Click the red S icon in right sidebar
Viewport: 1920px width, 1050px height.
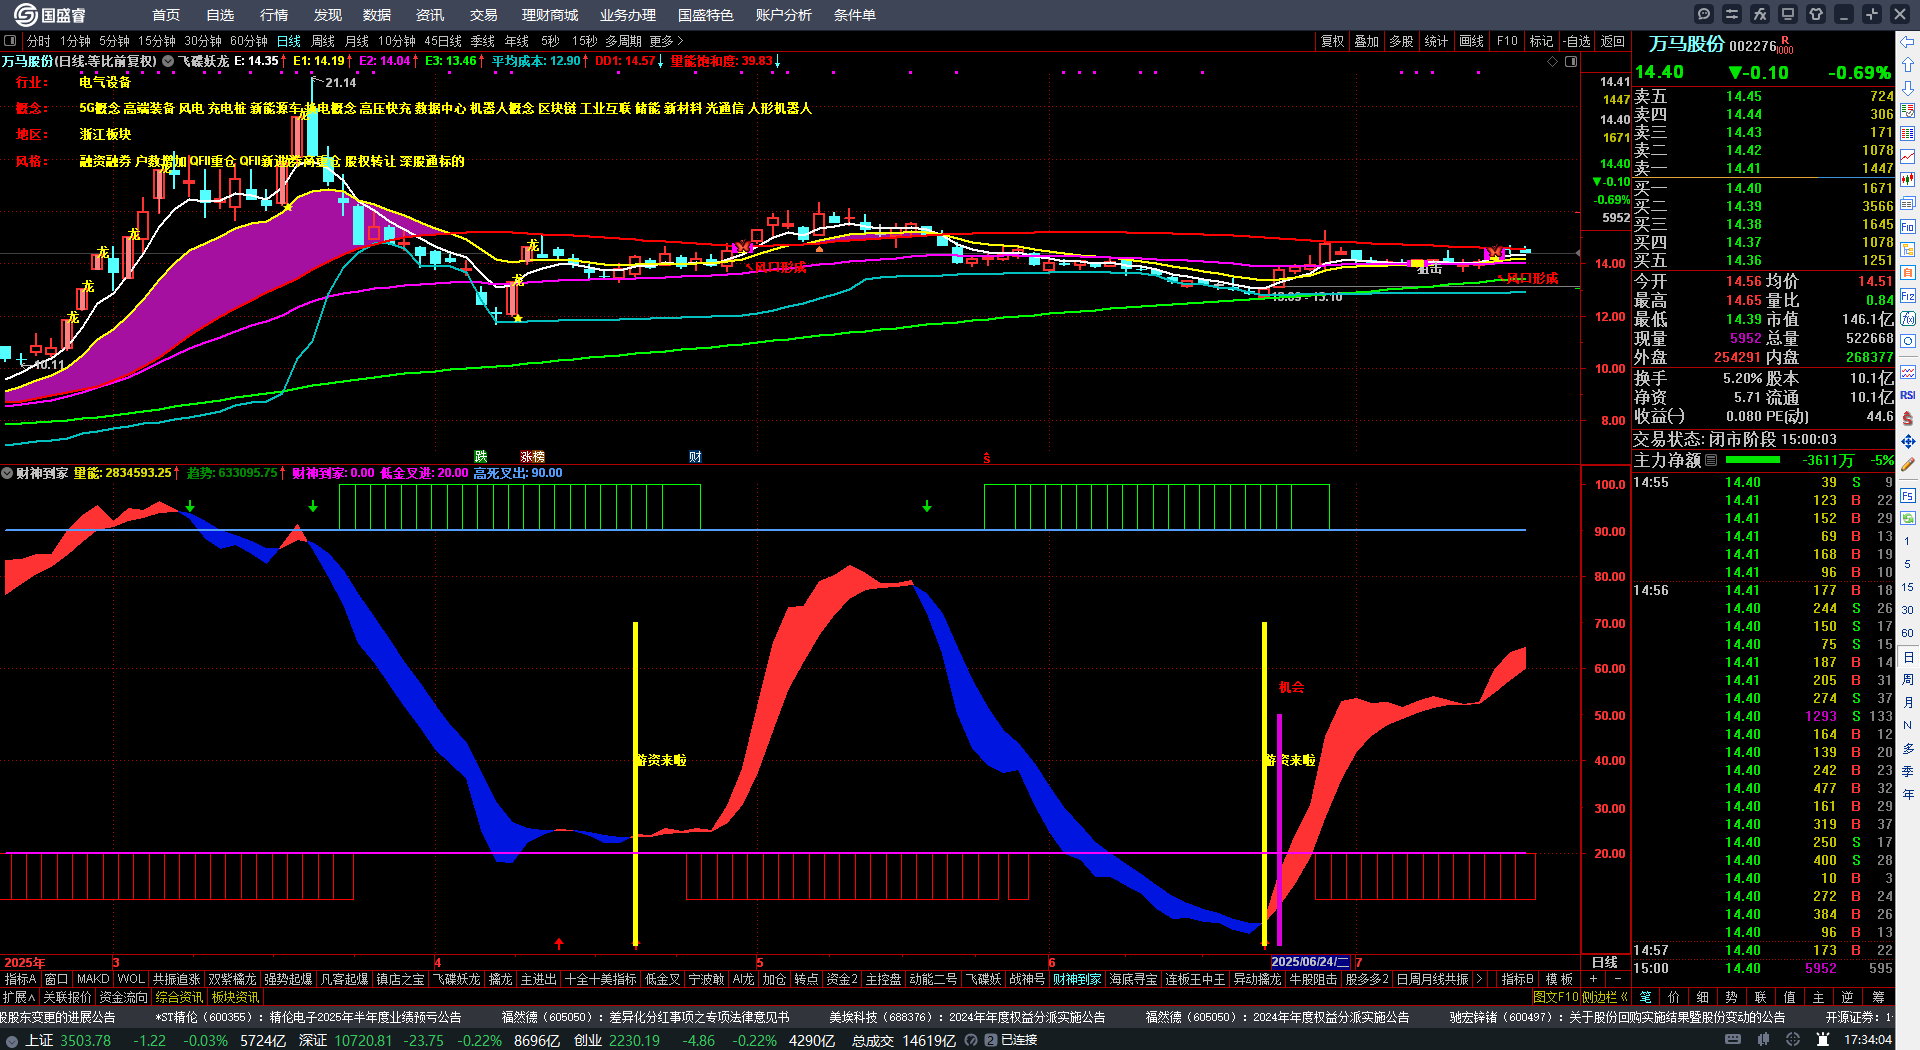(x=1908, y=418)
